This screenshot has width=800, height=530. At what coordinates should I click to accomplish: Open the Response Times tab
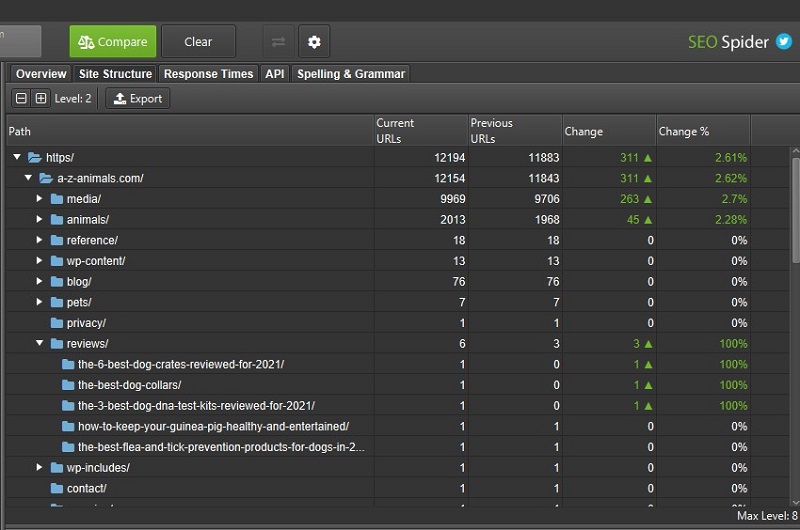click(x=208, y=74)
